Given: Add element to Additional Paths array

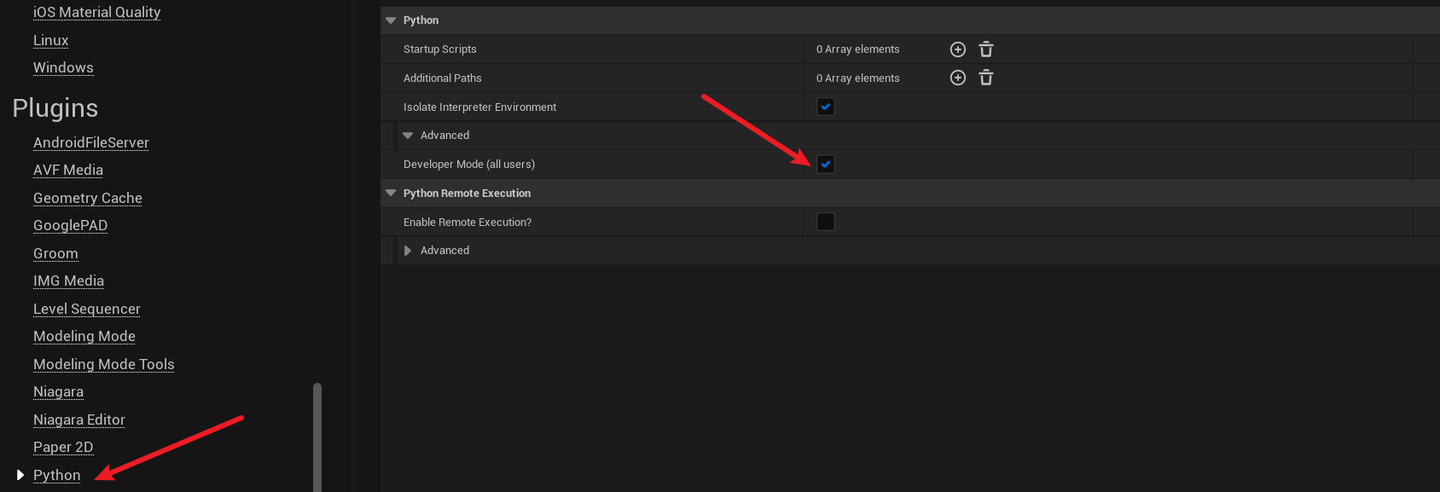Looking at the screenshot, I should [957, 78].
